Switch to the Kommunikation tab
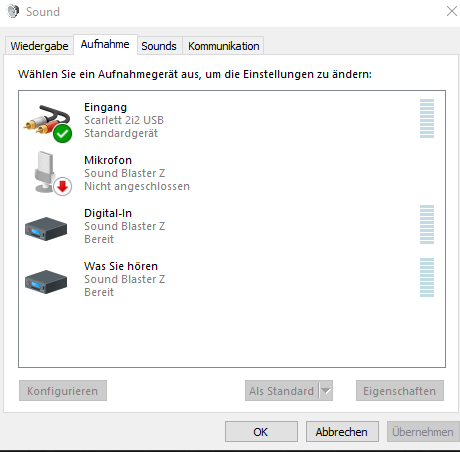 (223, 46)
